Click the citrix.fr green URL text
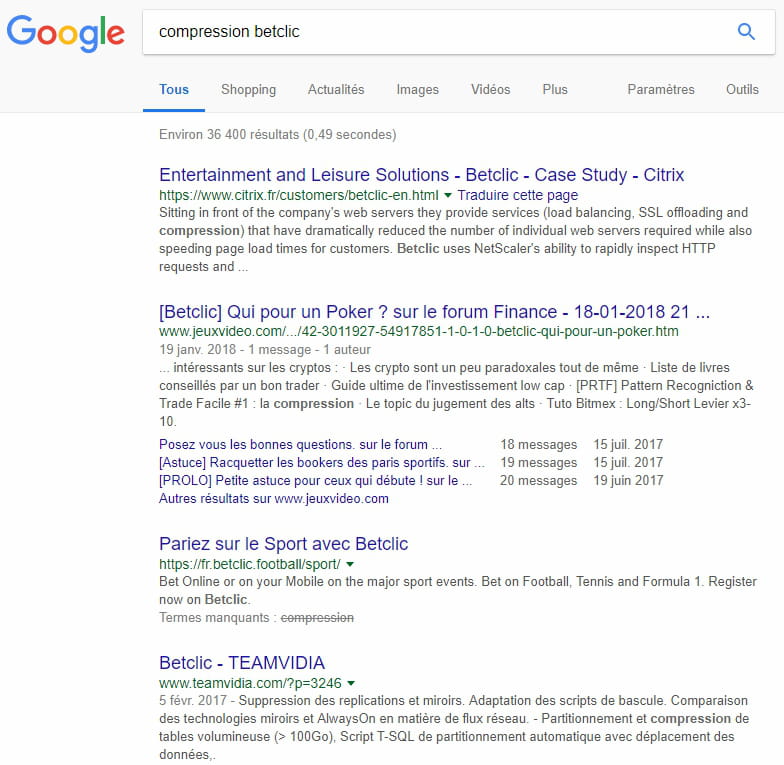 [x=298, y=195]
